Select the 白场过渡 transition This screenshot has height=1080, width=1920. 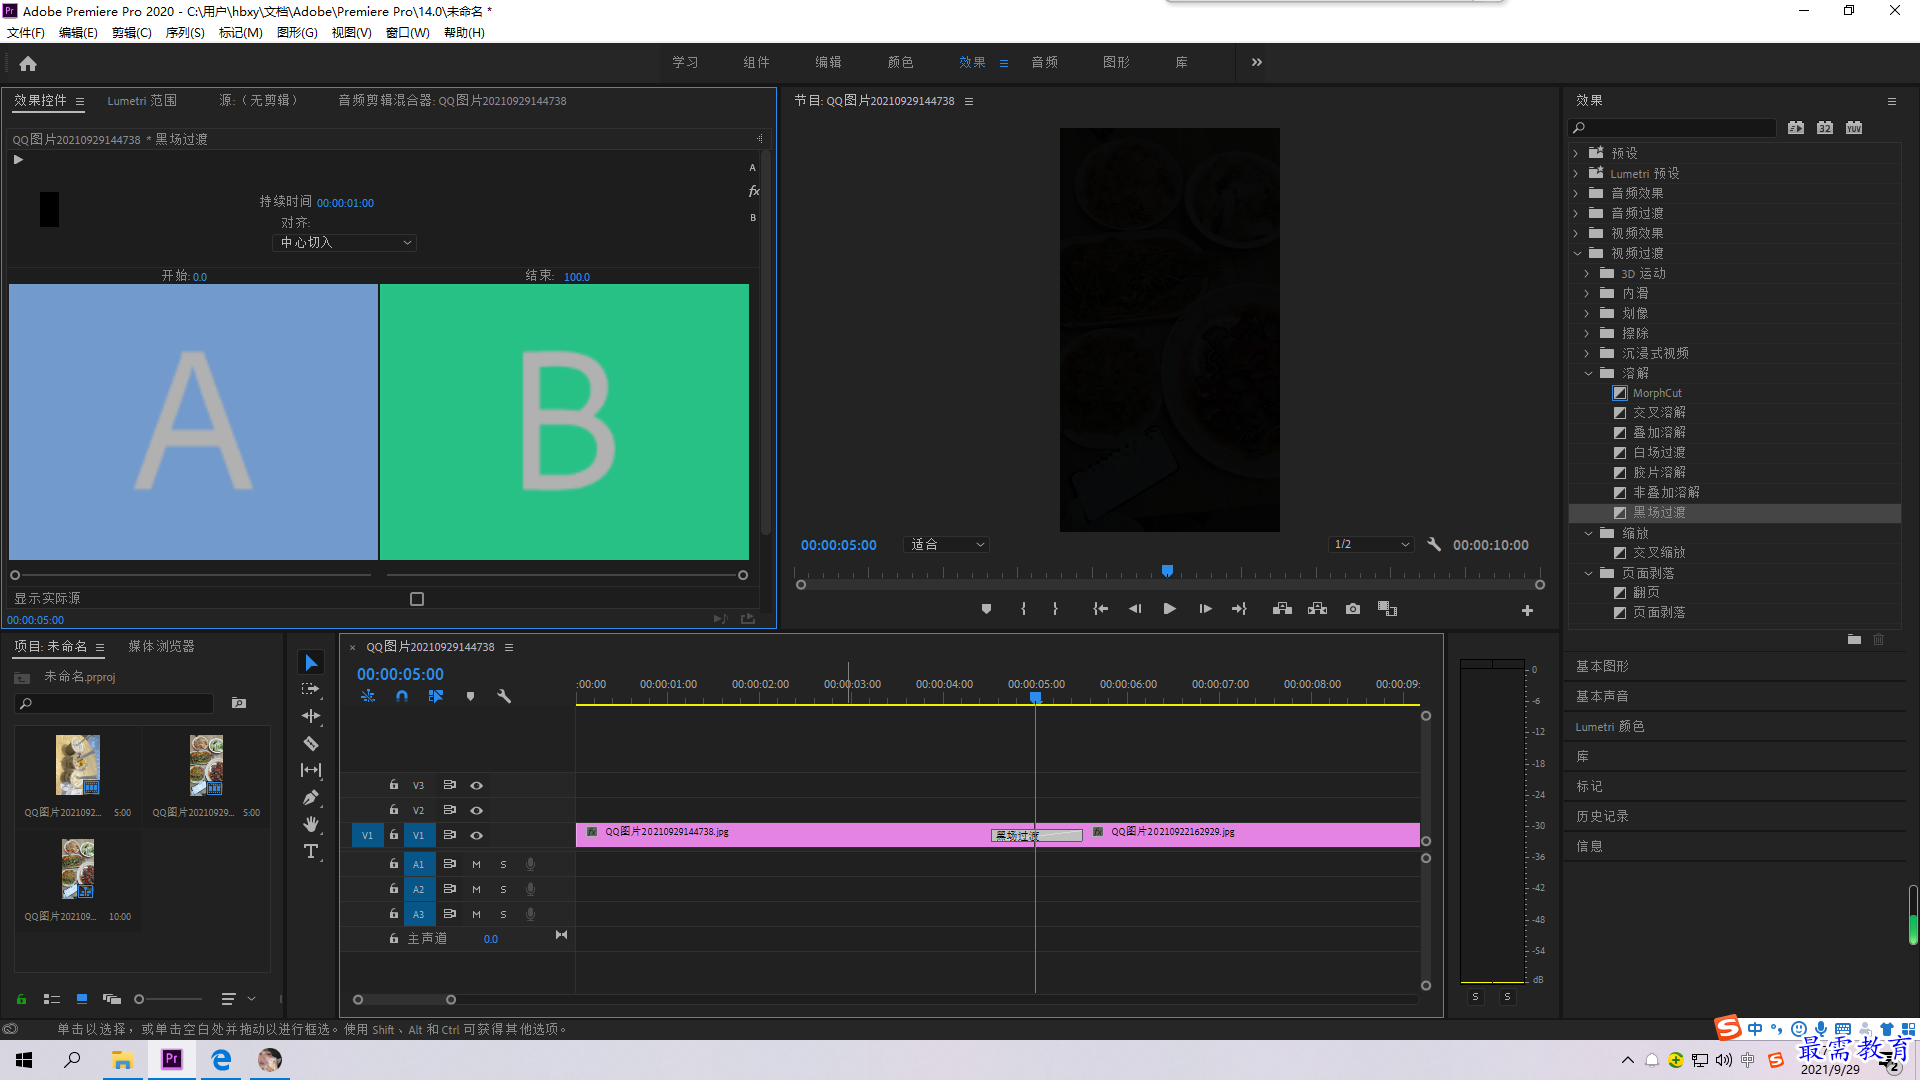[1659, 452]
